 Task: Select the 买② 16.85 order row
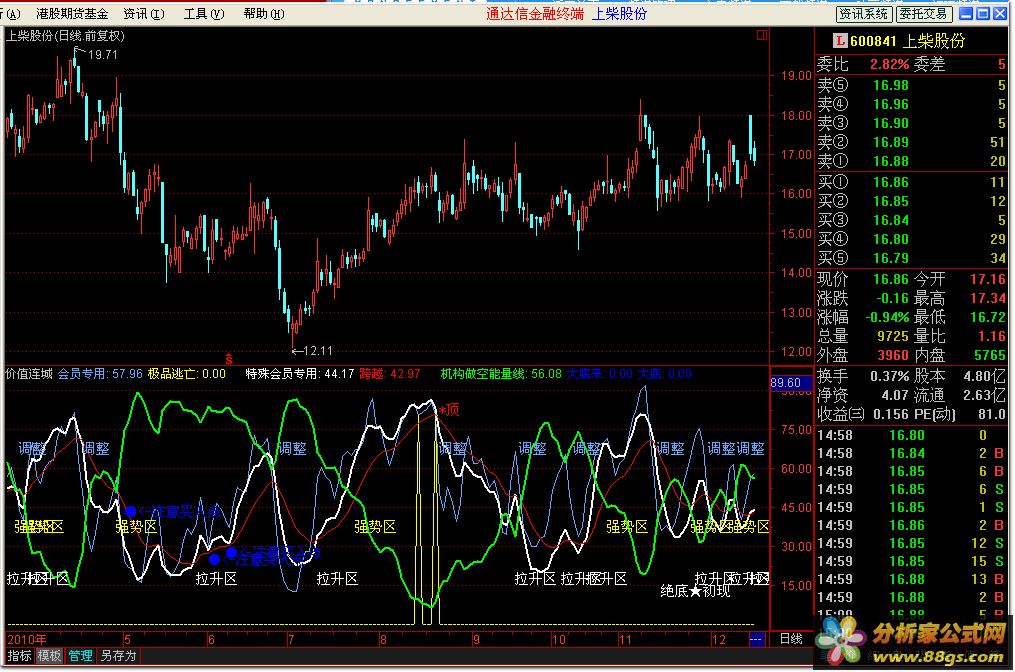911,201
